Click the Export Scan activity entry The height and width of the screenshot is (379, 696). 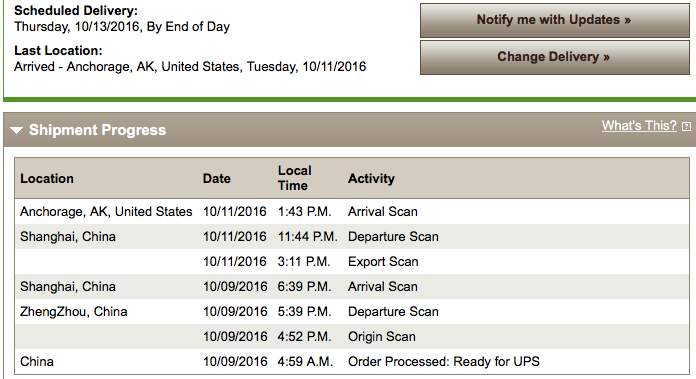383,262
